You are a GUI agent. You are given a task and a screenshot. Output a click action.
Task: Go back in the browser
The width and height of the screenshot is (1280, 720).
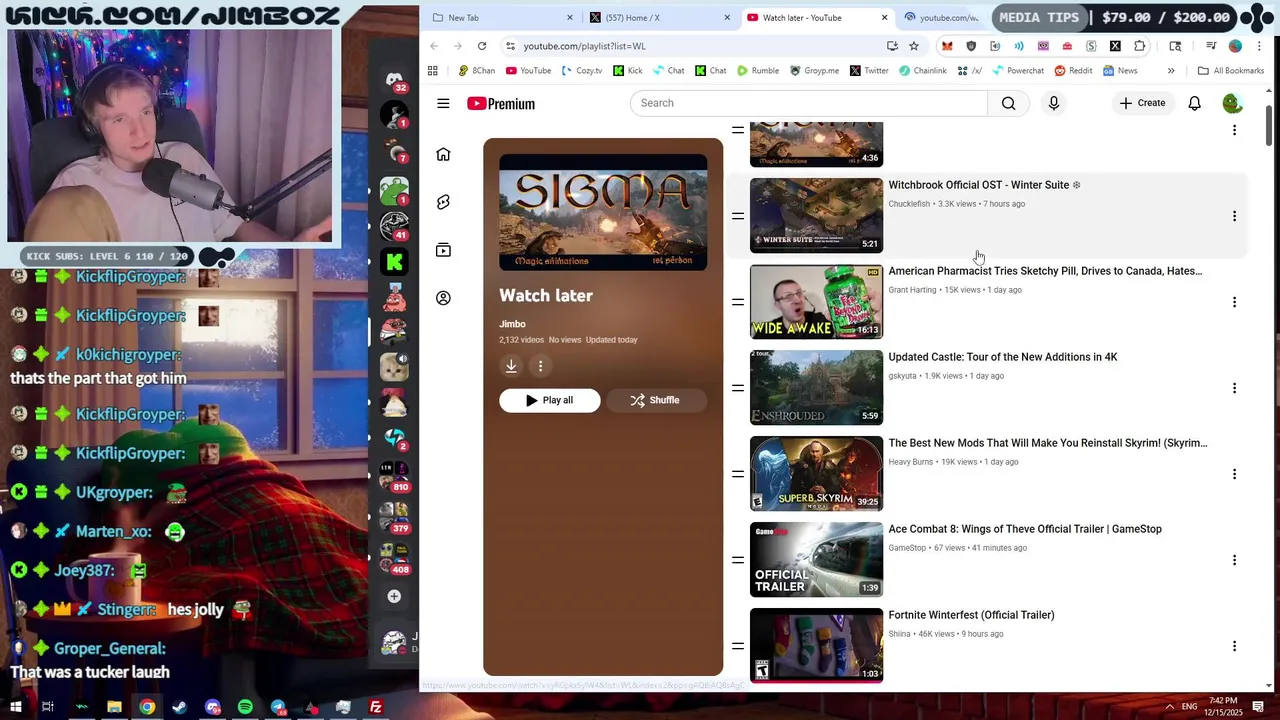coord(434,46)
